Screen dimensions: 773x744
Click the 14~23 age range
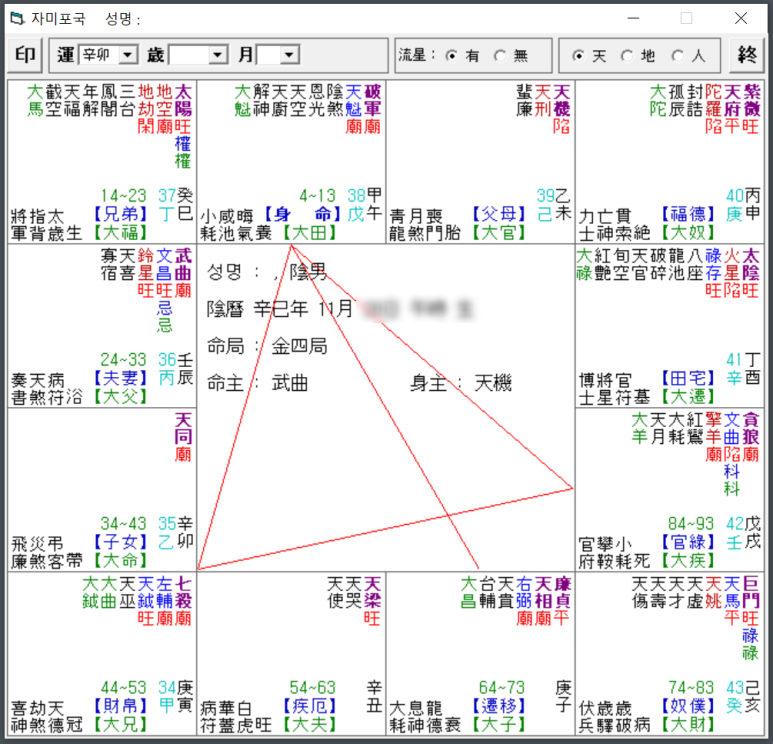tap(124, 196)
